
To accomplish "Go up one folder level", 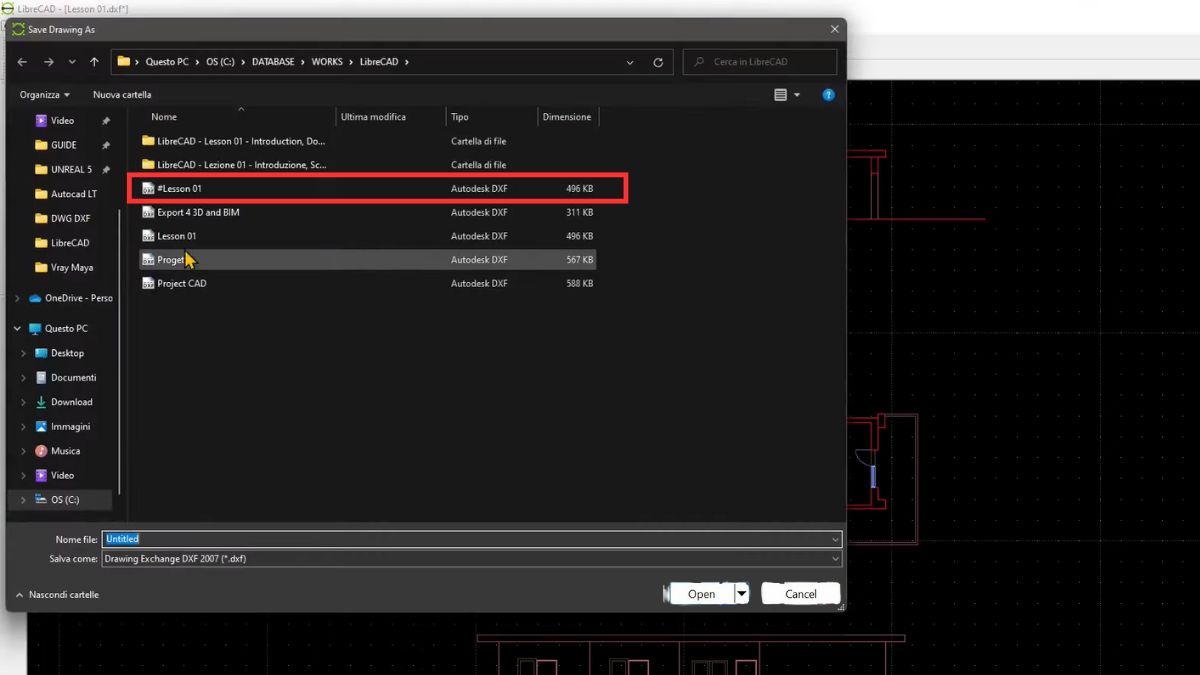I will pos(94,62).
